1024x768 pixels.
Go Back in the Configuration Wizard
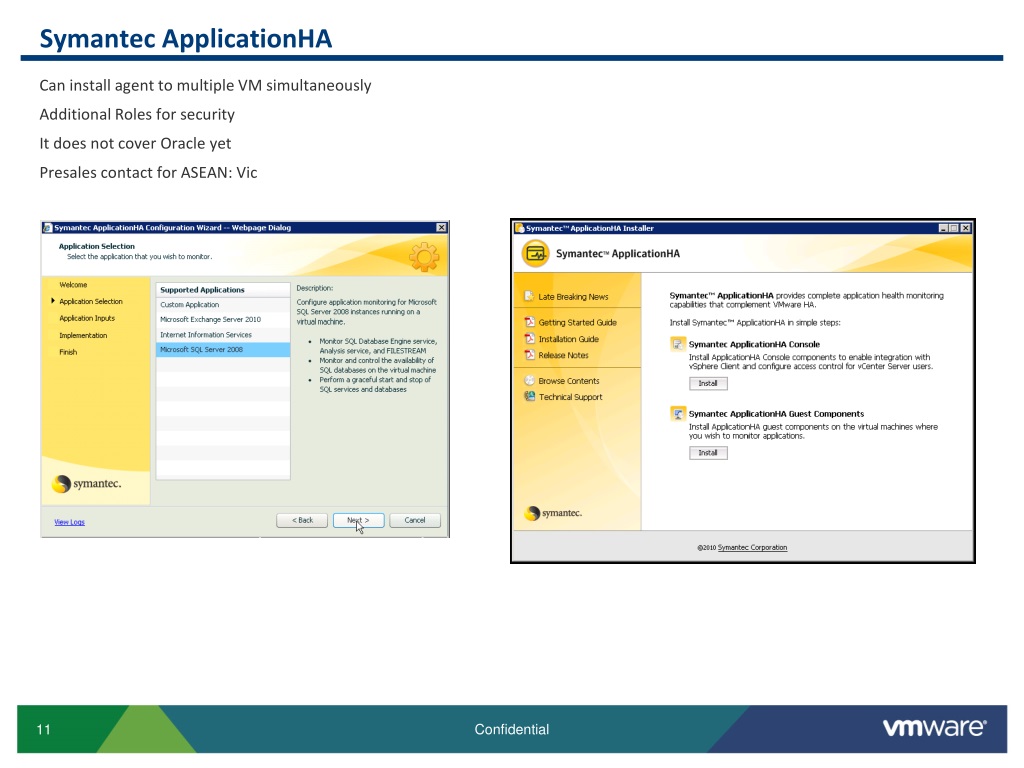pyautogui.click(x=302, y=520)
